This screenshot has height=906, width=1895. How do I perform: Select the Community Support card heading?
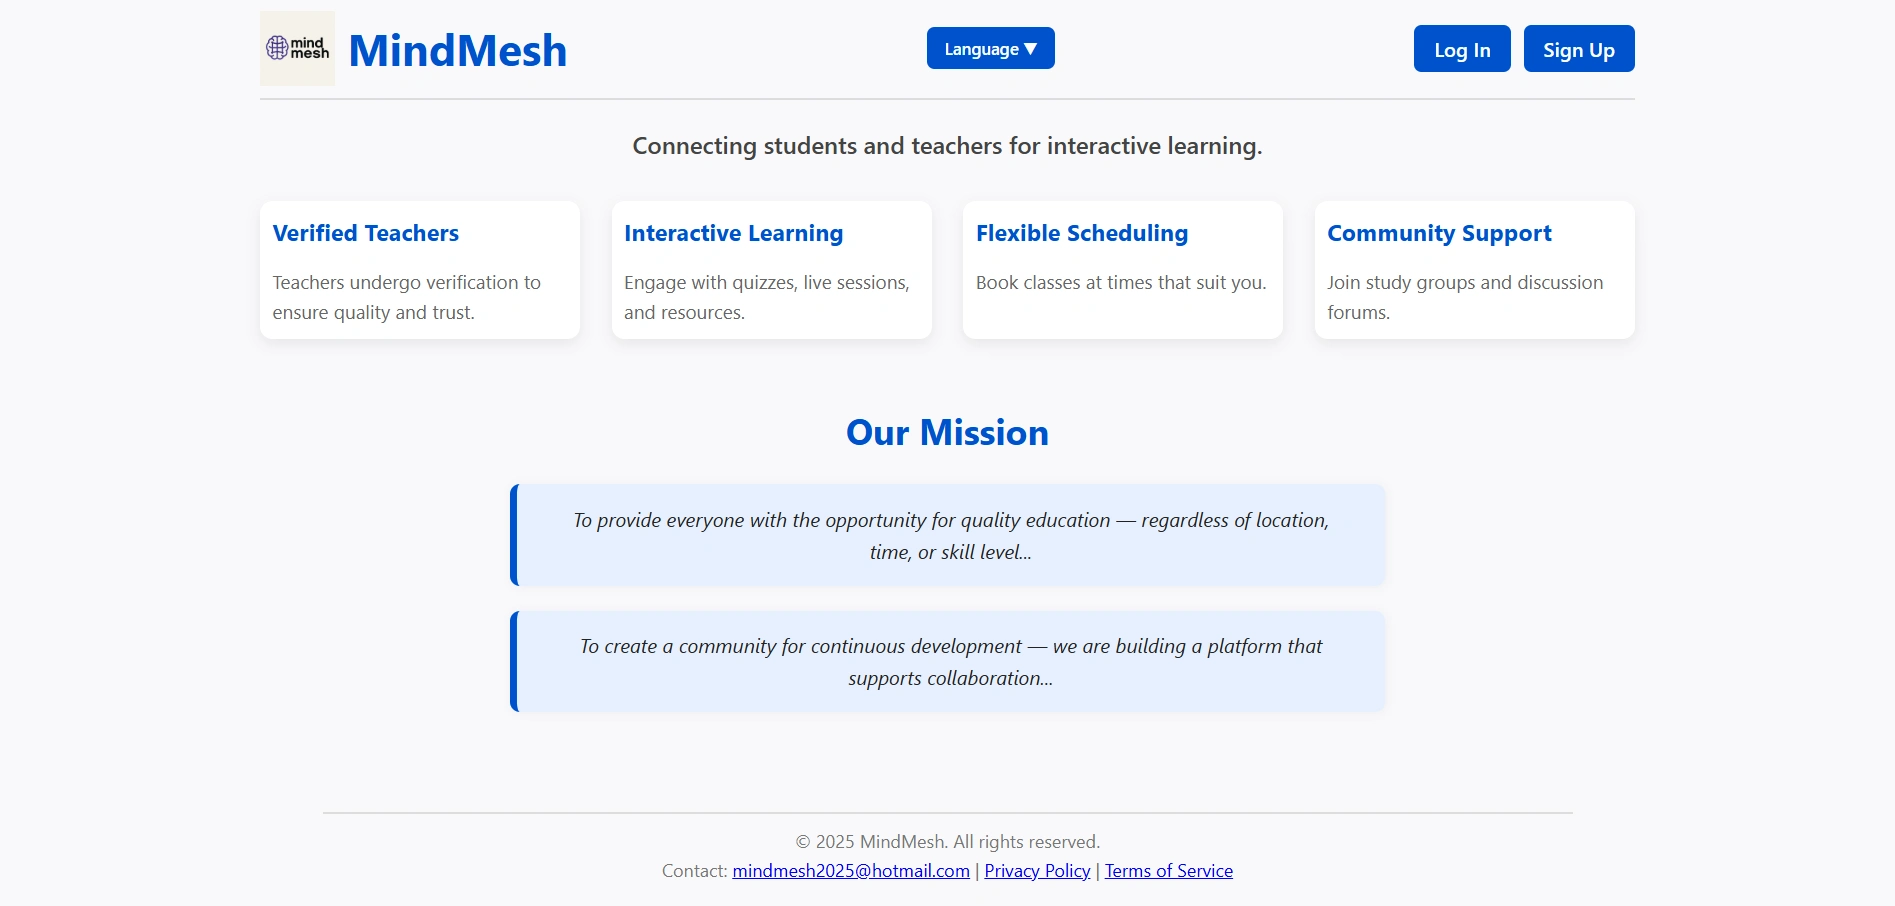(x=1439, y=233)
